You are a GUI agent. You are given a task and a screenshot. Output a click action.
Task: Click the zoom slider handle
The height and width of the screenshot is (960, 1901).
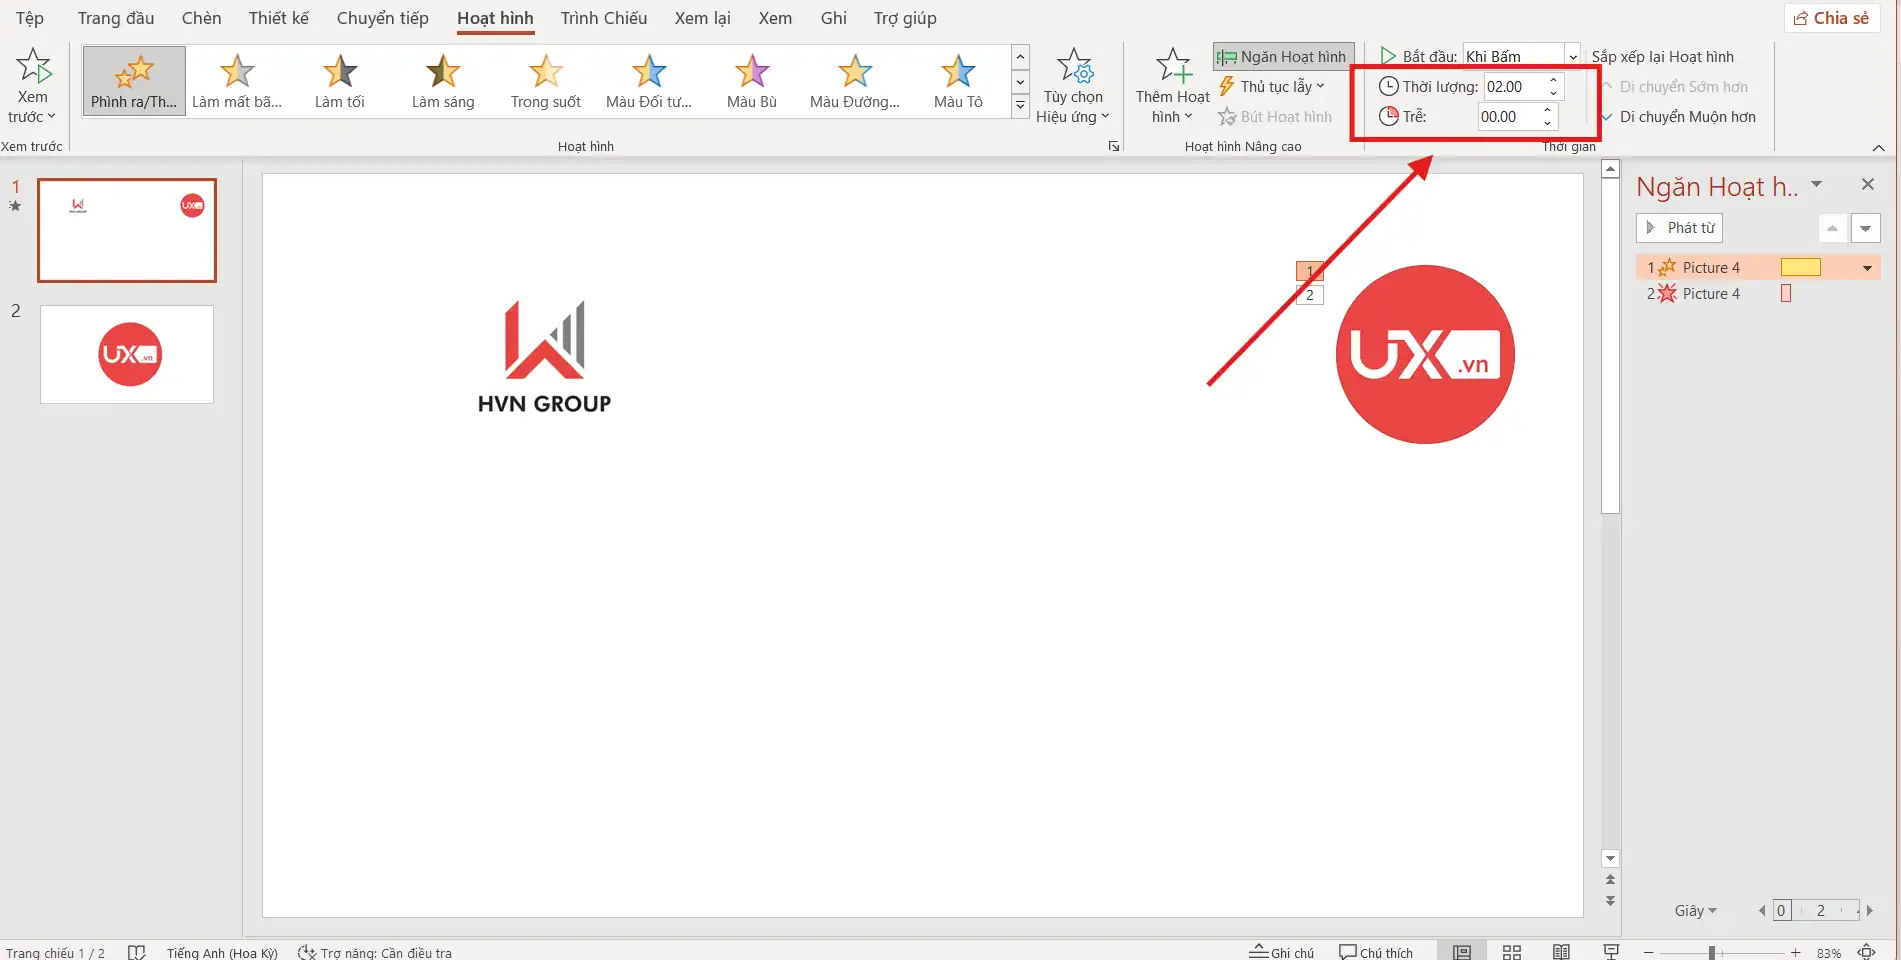(x=1712, y=953)
